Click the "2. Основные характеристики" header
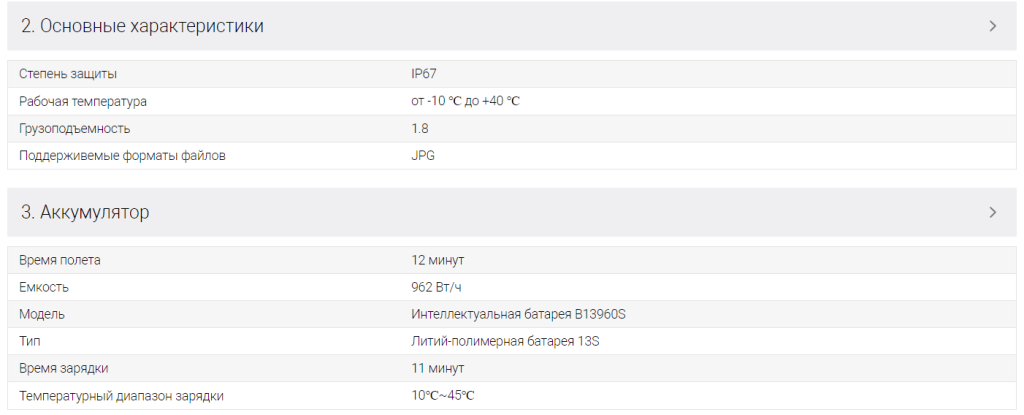Viewport: 1024px width, 415px height. [x=142, y=26]
